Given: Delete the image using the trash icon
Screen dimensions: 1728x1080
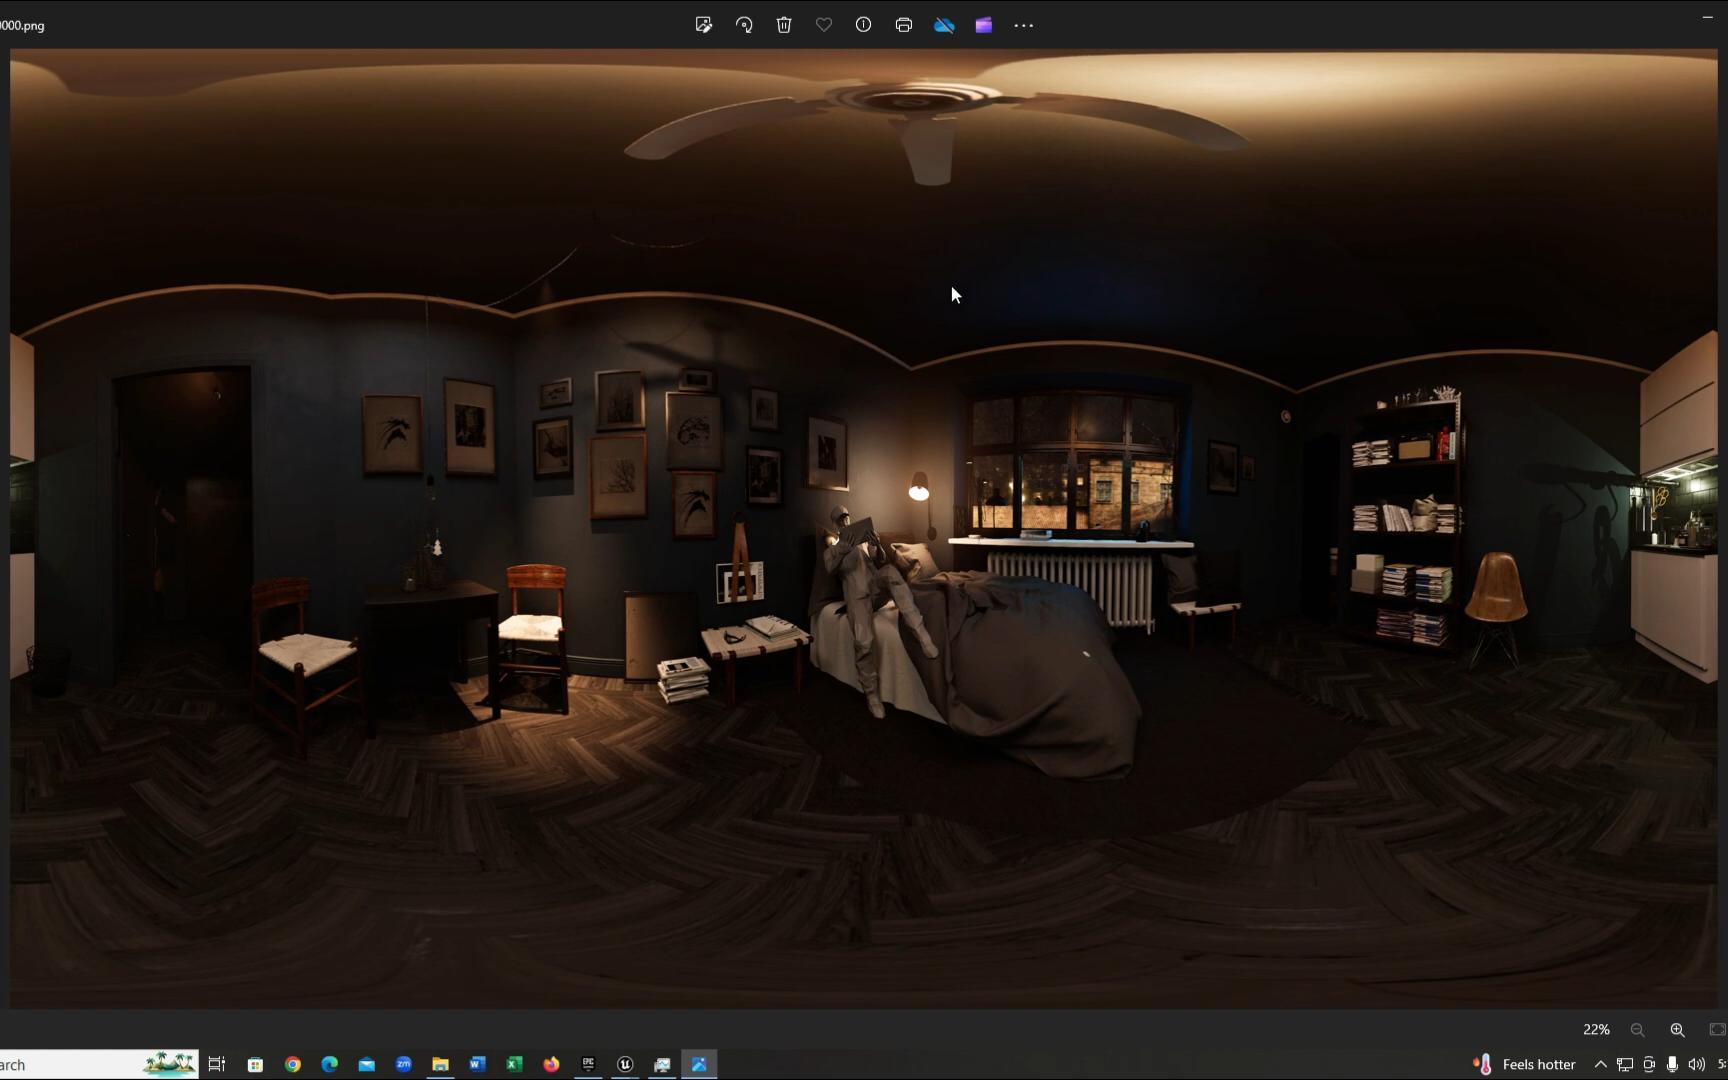Looking at the screenshot, I should click(x=784, y=25).
